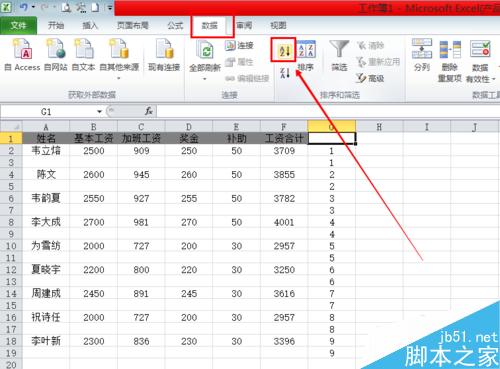Click the new document icon in quick access toolbar
Image resolution: width=500 pixels, height=369 pixels.
[x=95, y=7]
